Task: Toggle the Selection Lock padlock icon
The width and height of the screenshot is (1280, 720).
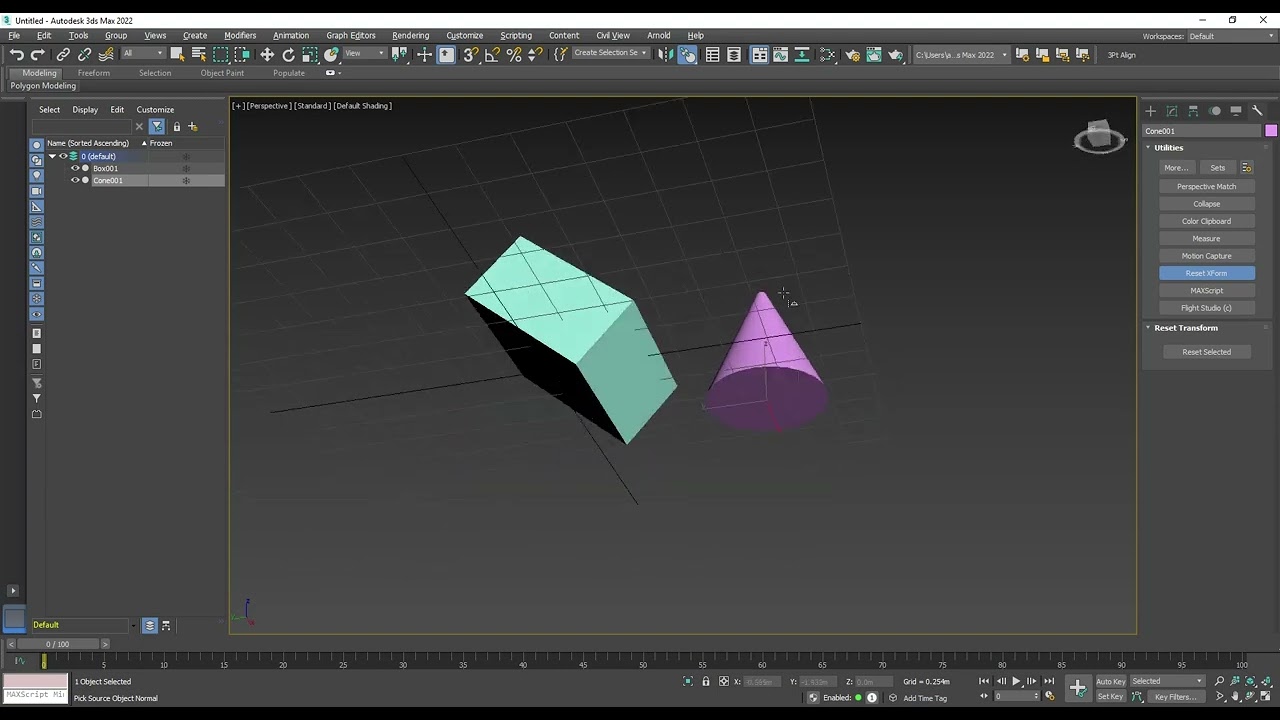Action: [706, 681]
